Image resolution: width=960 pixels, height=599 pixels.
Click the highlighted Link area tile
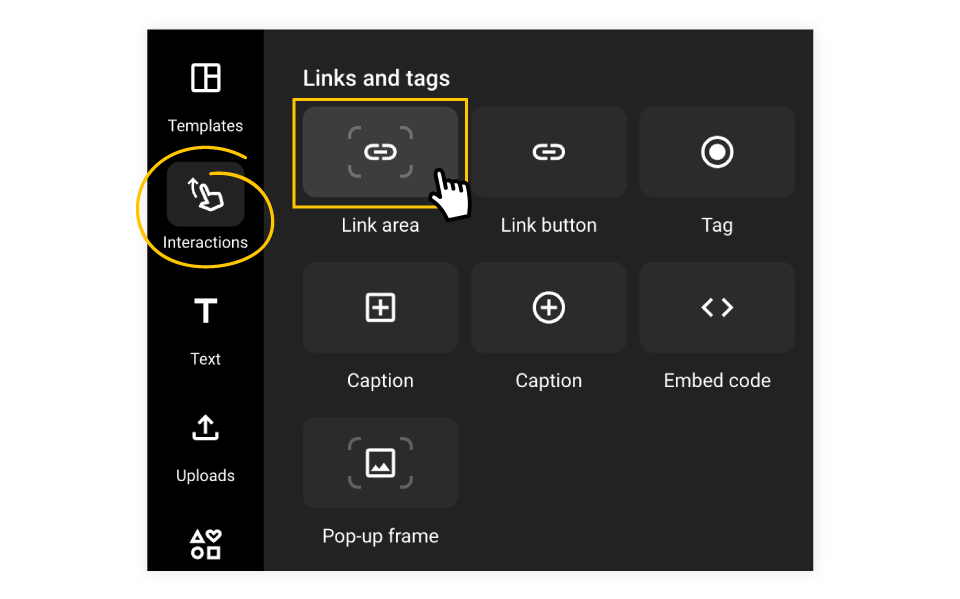pos(380,152)
